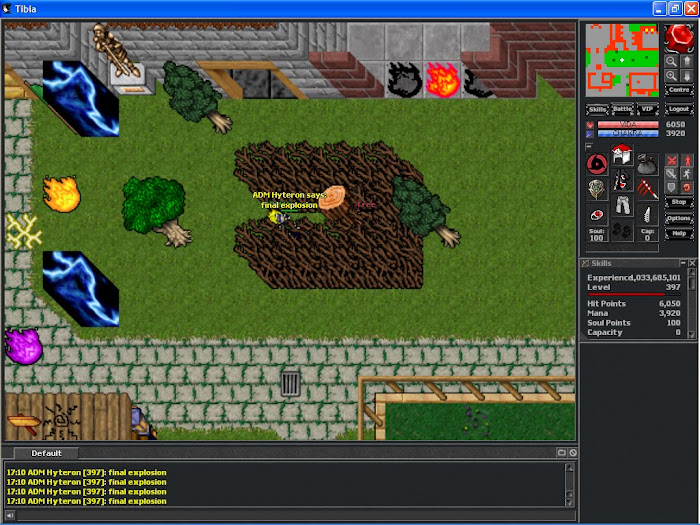Click the warrior statue near the wall
700x525 pixels.
click(x=115, y=51)
